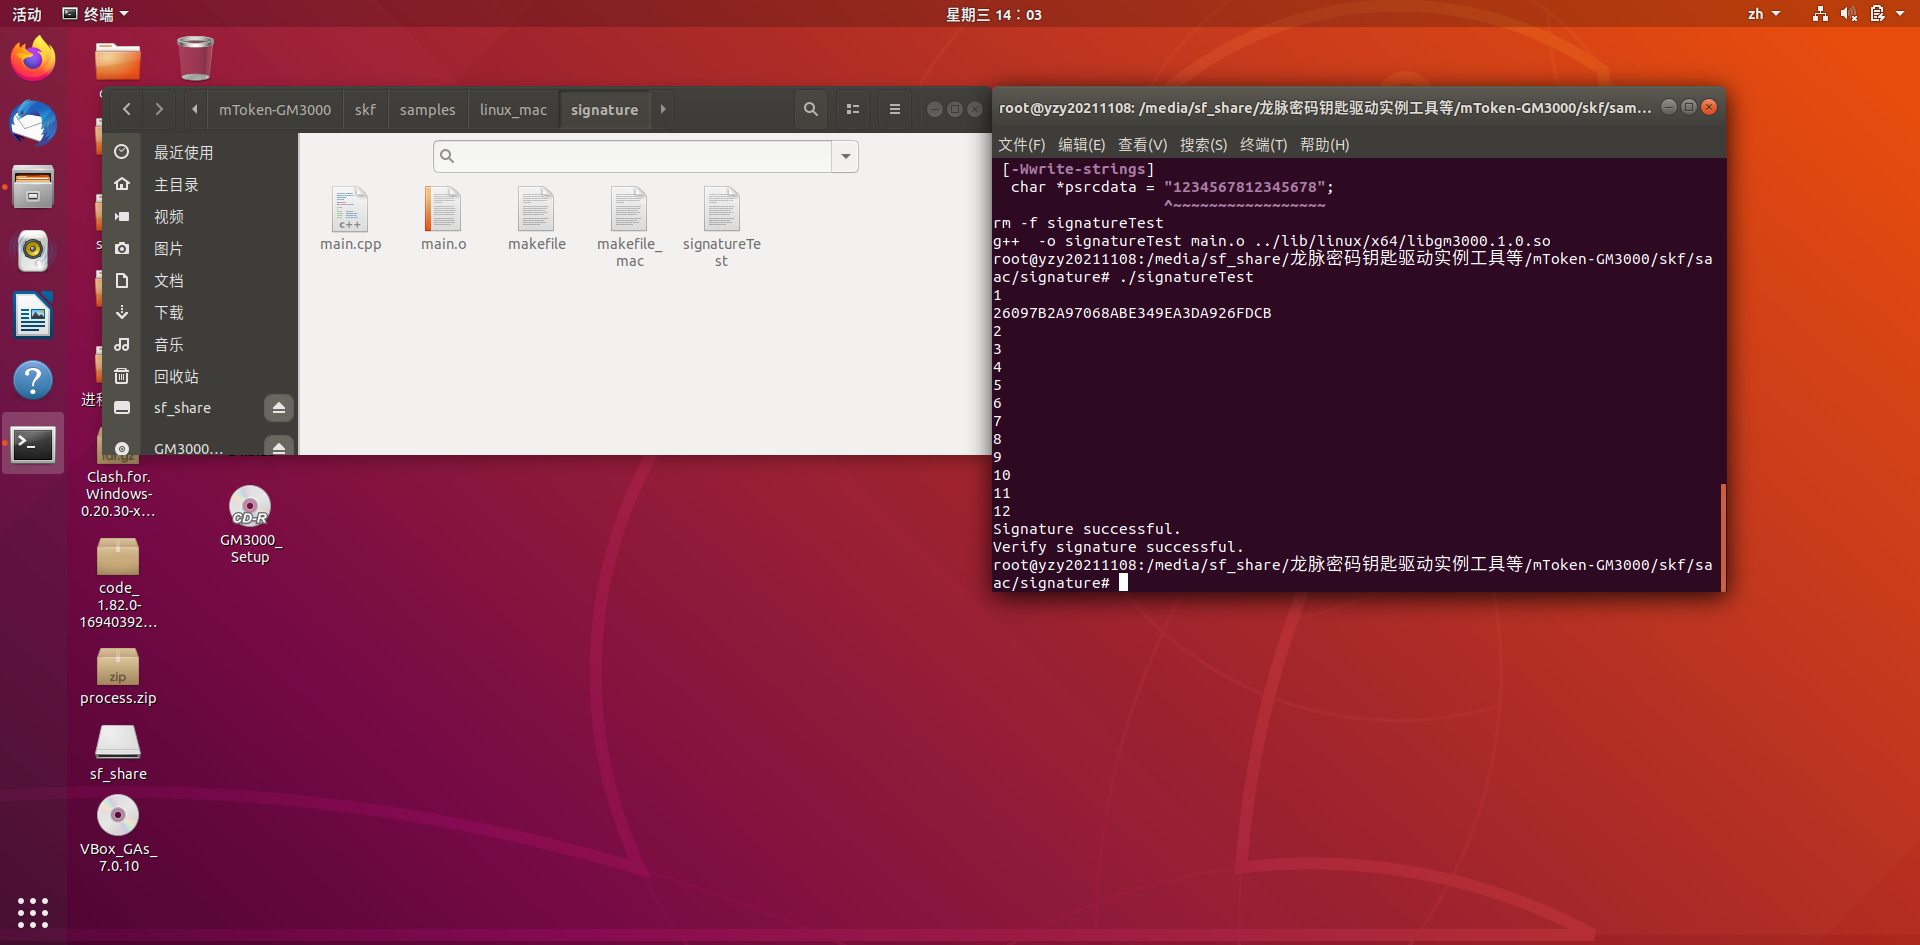Click the terminal vertical scrollbar
Viewport: 1920px width, 945px height.
coord(1722,537)
